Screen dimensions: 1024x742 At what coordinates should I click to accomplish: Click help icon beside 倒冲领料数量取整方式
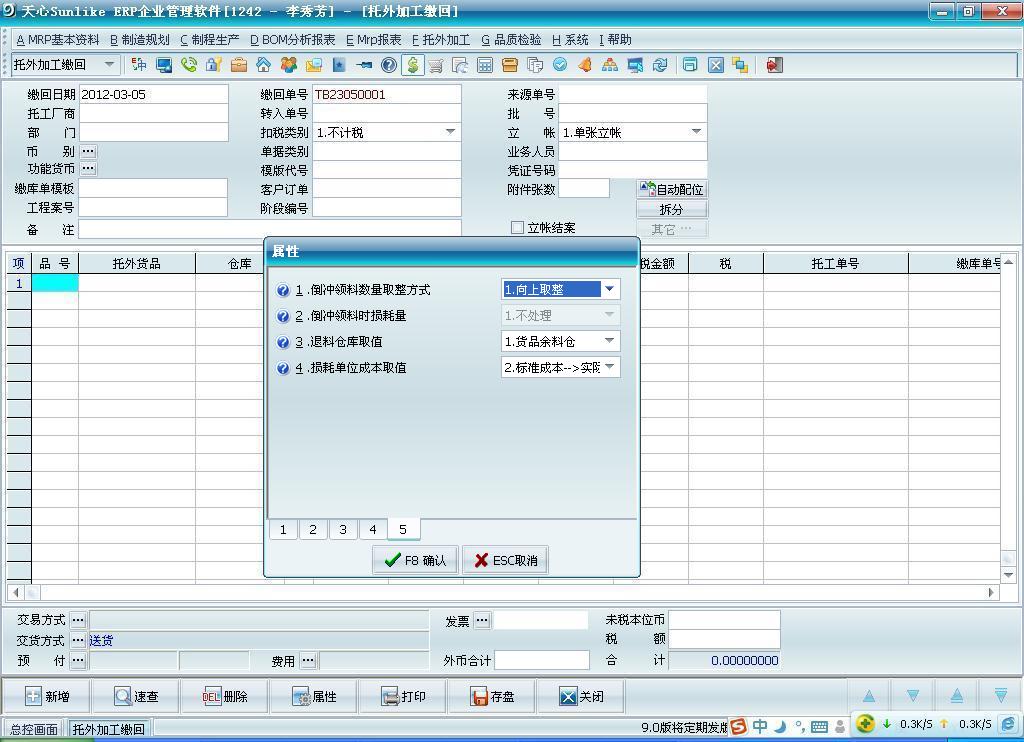[283, 290]
